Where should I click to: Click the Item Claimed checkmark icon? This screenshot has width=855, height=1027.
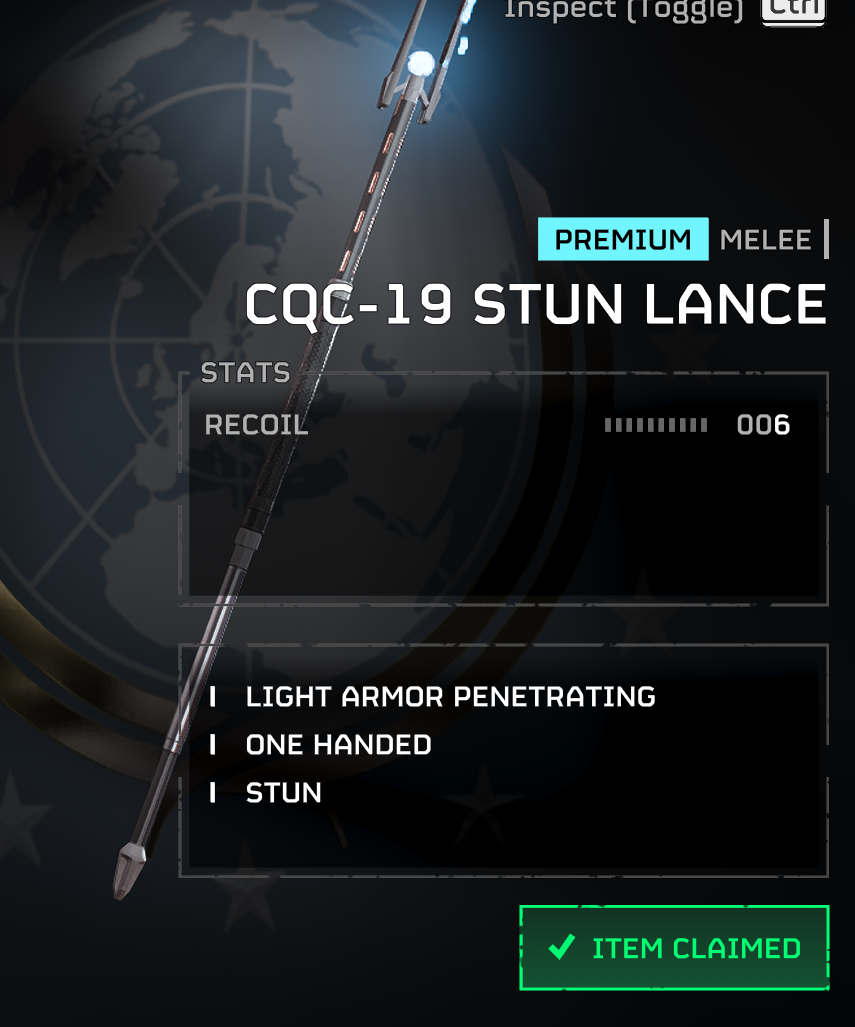click(x=561, y=946)
